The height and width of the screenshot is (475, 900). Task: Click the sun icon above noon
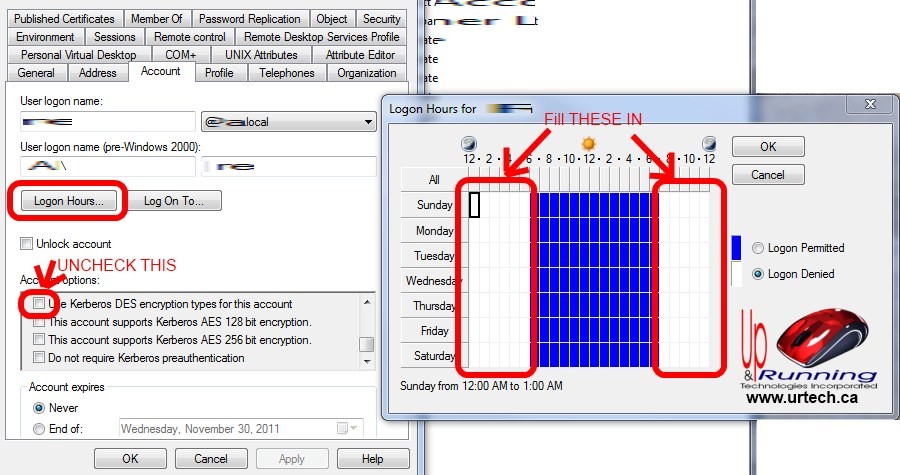pyautogui.click(x=588, y=143)
